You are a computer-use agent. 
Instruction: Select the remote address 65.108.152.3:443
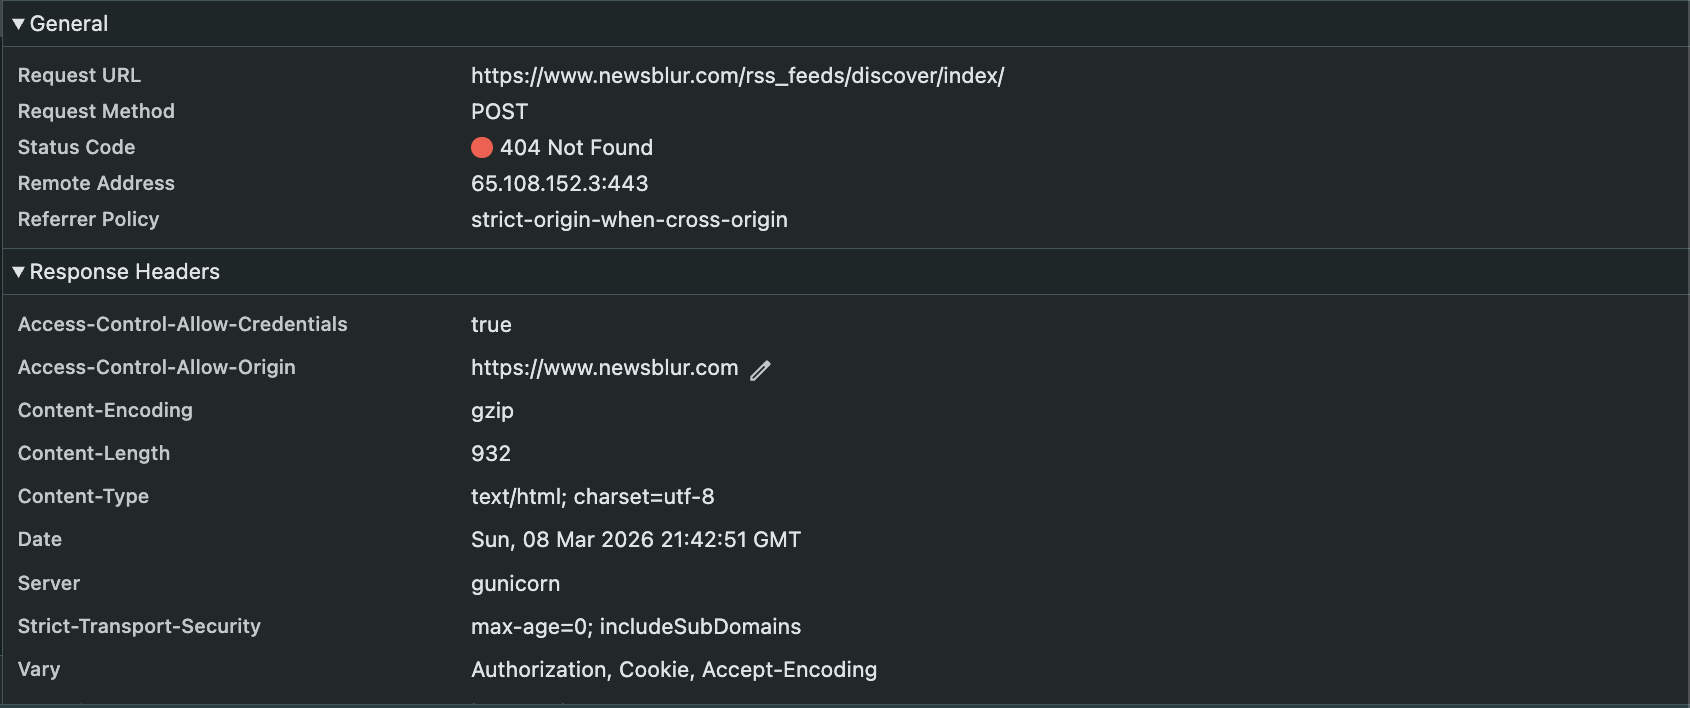point(559,184)
